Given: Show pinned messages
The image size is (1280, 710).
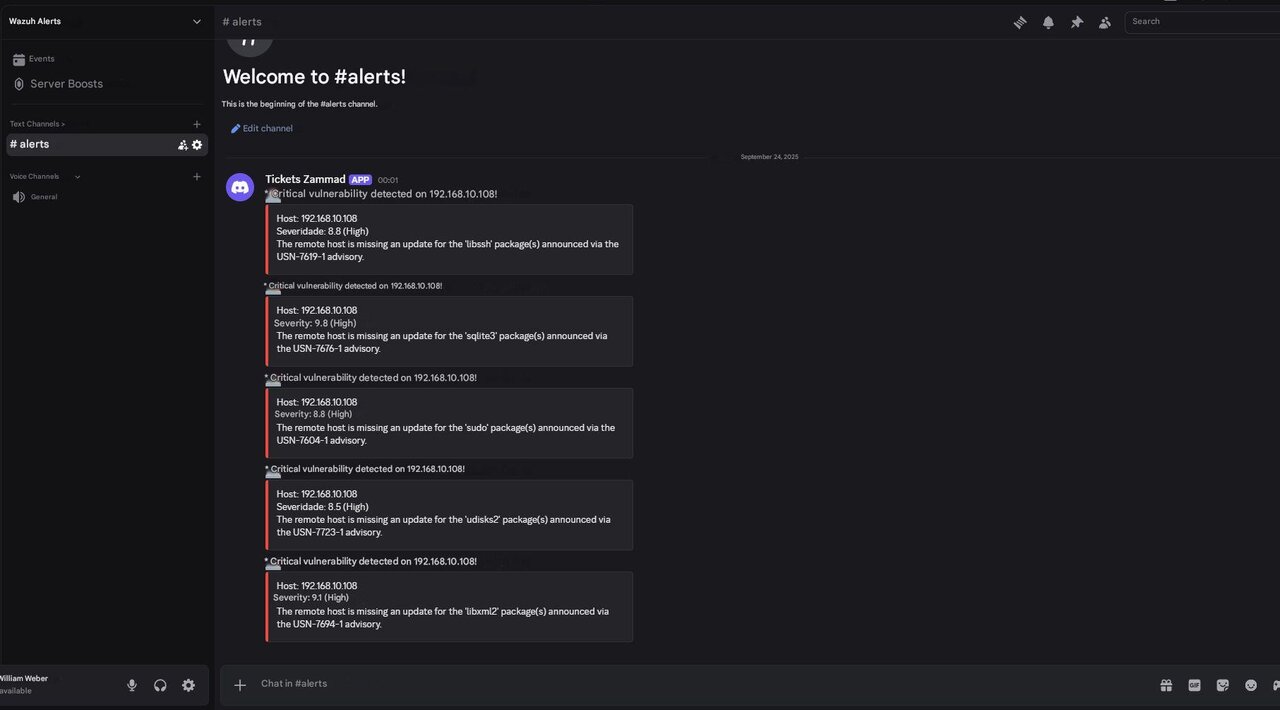Looking at the screenshot, I should 1077,22.
